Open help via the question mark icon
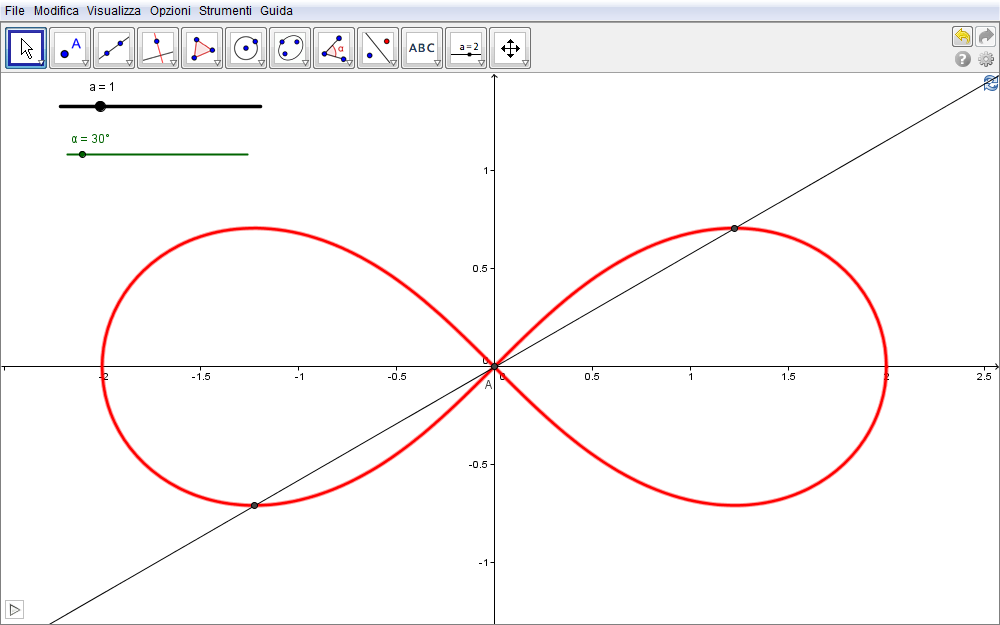 pos(963,59)
